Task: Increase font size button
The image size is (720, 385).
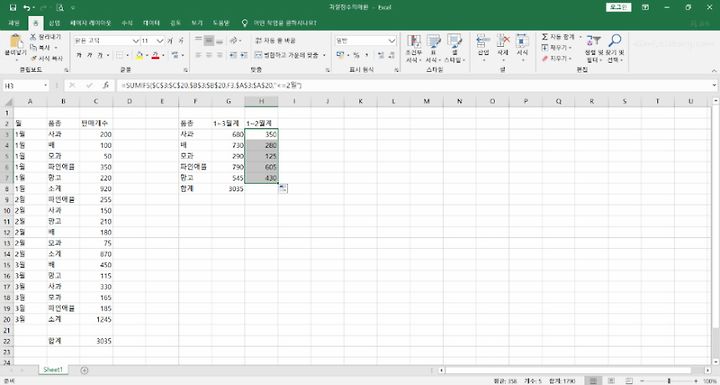Action: click(x=170, y=40)
